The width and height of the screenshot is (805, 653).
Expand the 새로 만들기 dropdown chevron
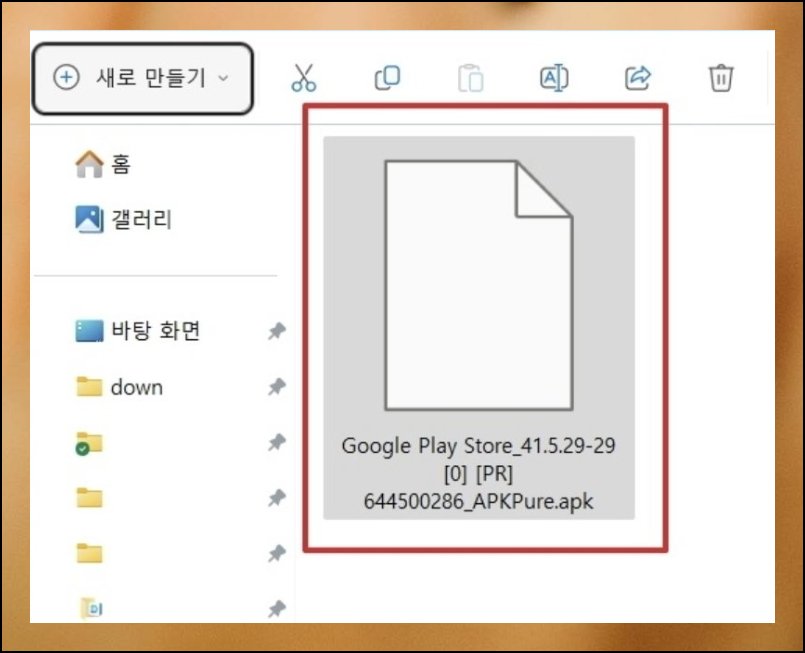[223, 79]
